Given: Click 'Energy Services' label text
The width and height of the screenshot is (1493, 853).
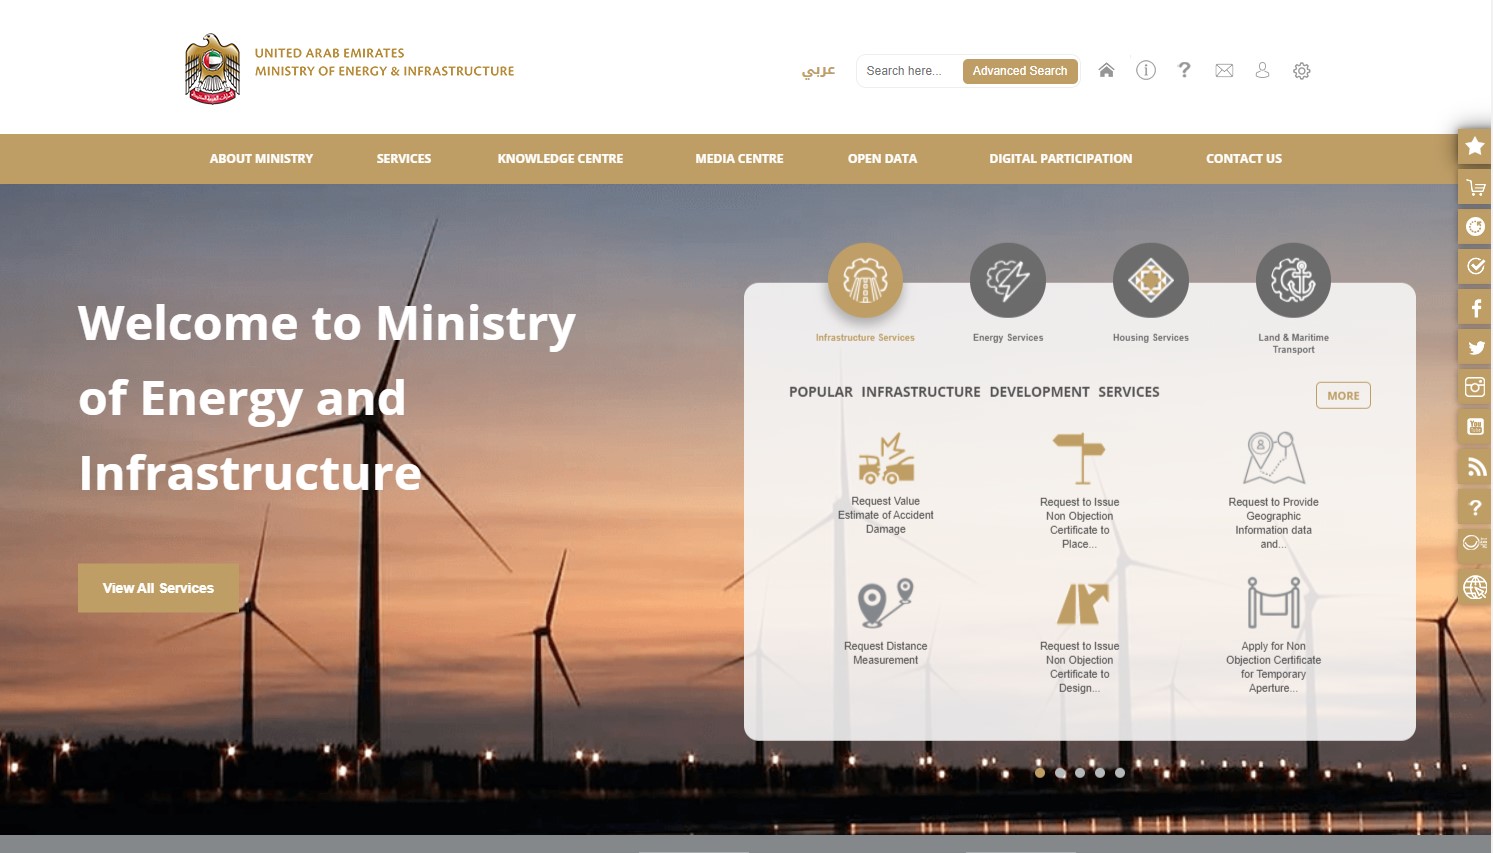Looking at the screenshot, I should (1008, 338).
